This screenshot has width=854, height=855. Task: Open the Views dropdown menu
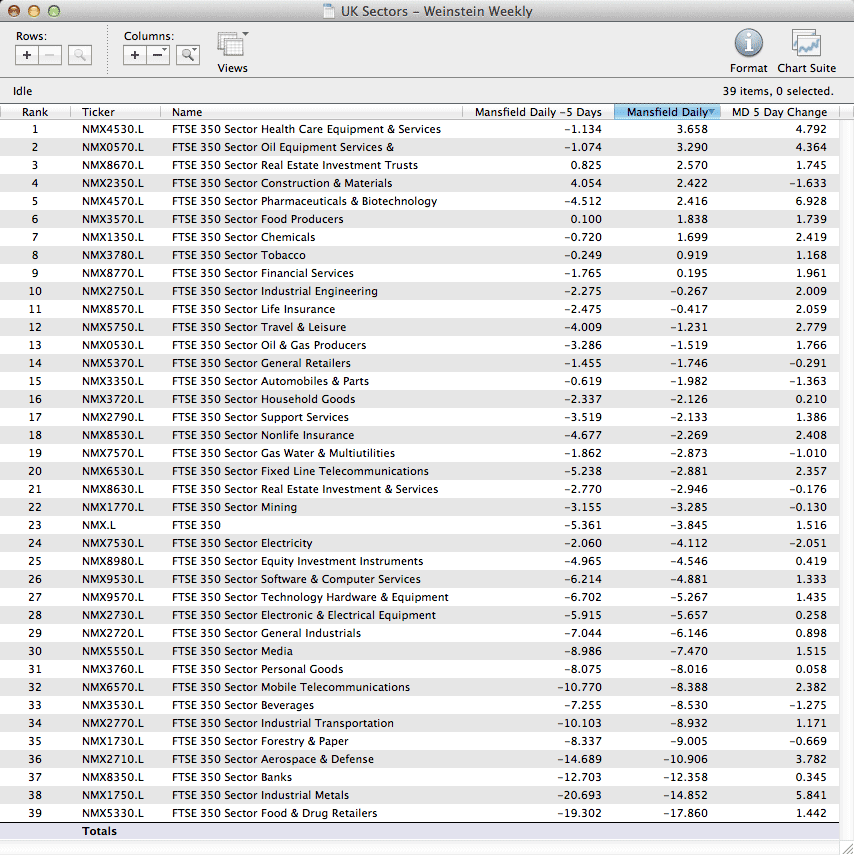pos(233,46)
